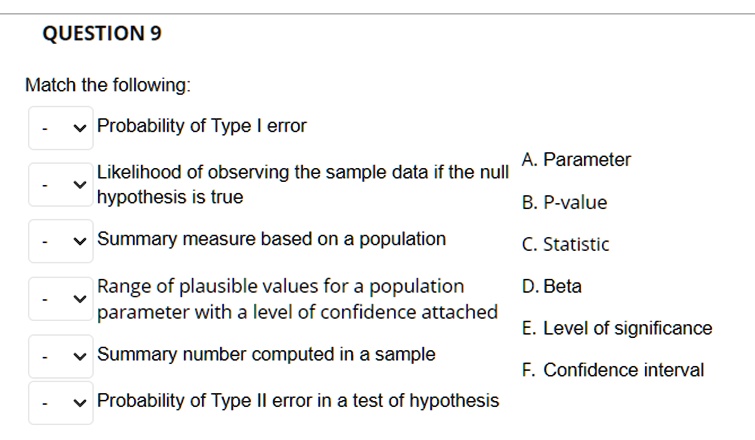Click answer option C. Statistic

pyautogui.click(x=565, y=244)
